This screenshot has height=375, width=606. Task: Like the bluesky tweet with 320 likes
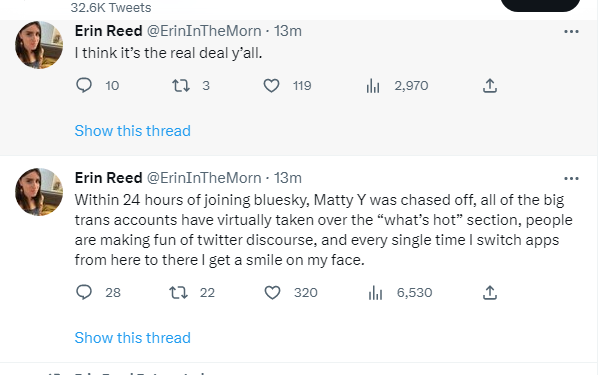click(x=272, y=292)
